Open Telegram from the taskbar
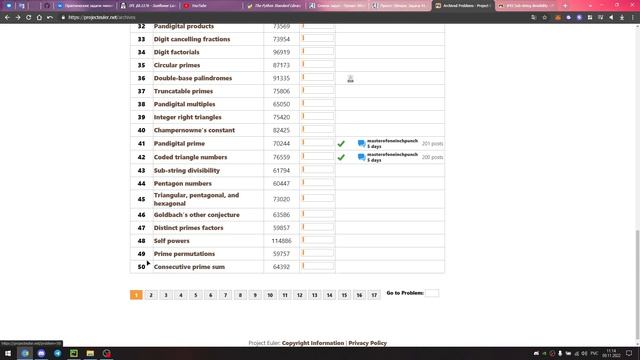The image size is (640, 360). pos(58,353)
